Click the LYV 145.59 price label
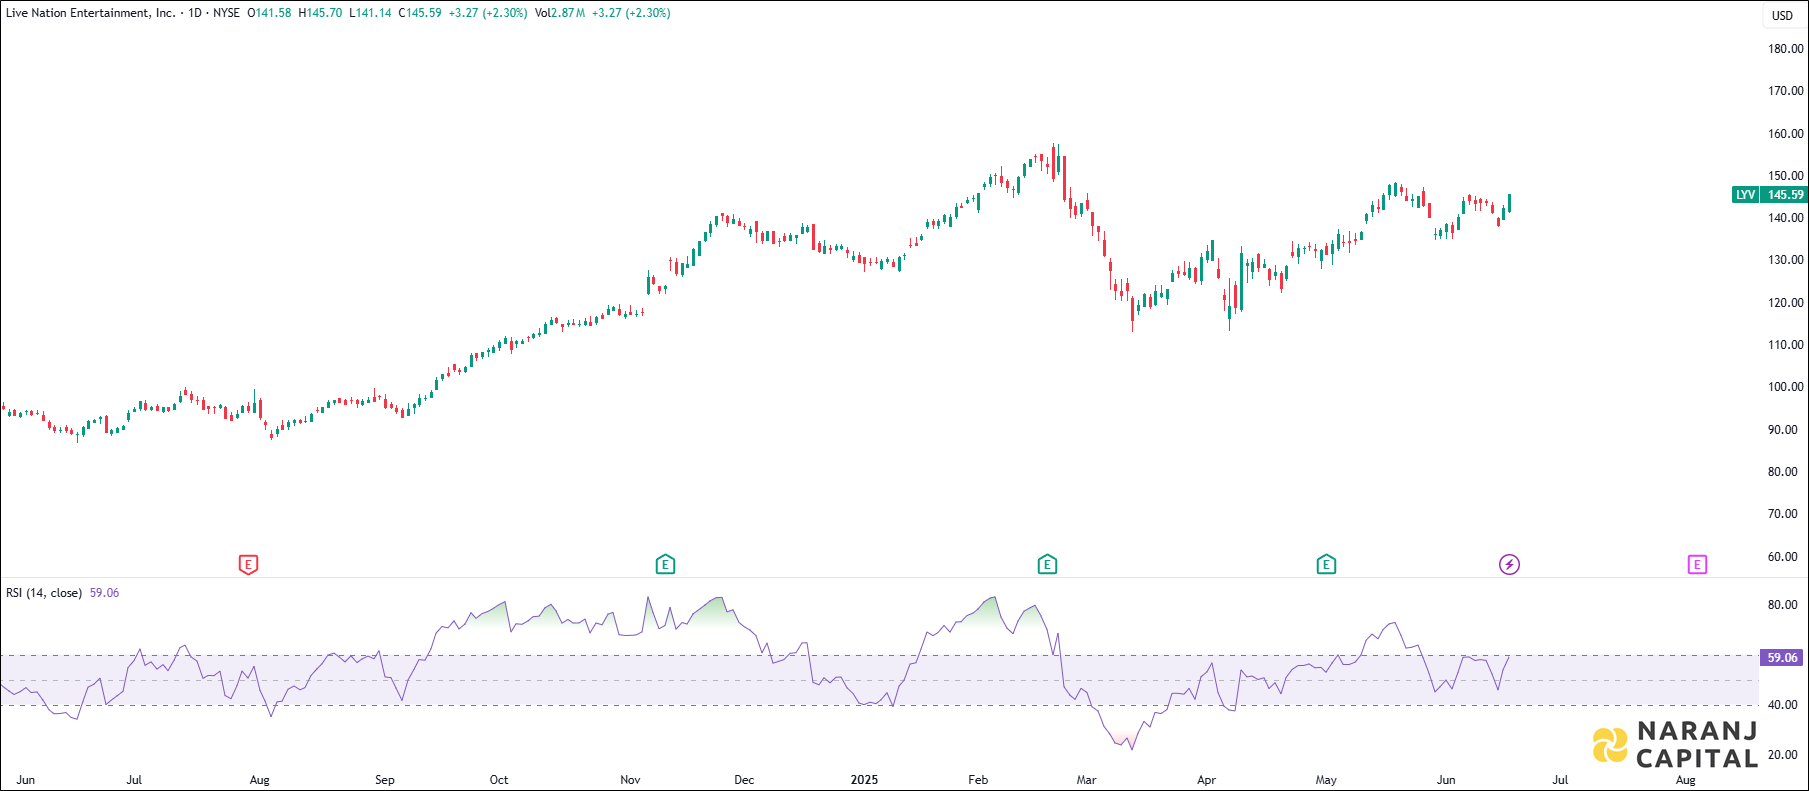 tap(1769, 195)
